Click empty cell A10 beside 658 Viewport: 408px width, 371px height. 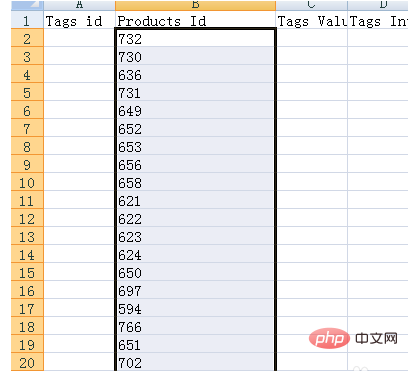click(79, 183)
